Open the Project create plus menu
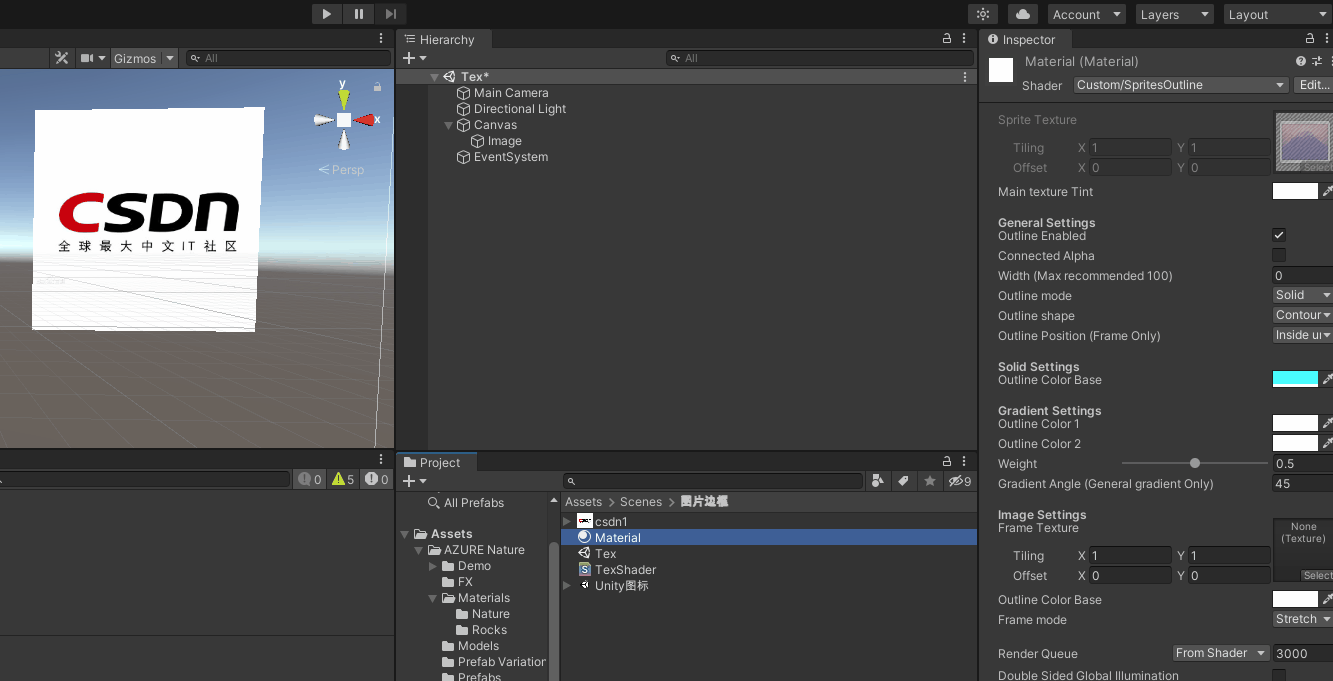 tap(414, 481)
